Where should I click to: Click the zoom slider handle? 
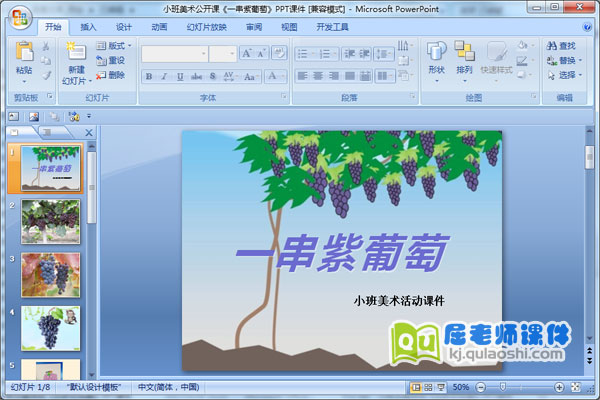click(503, 387)
